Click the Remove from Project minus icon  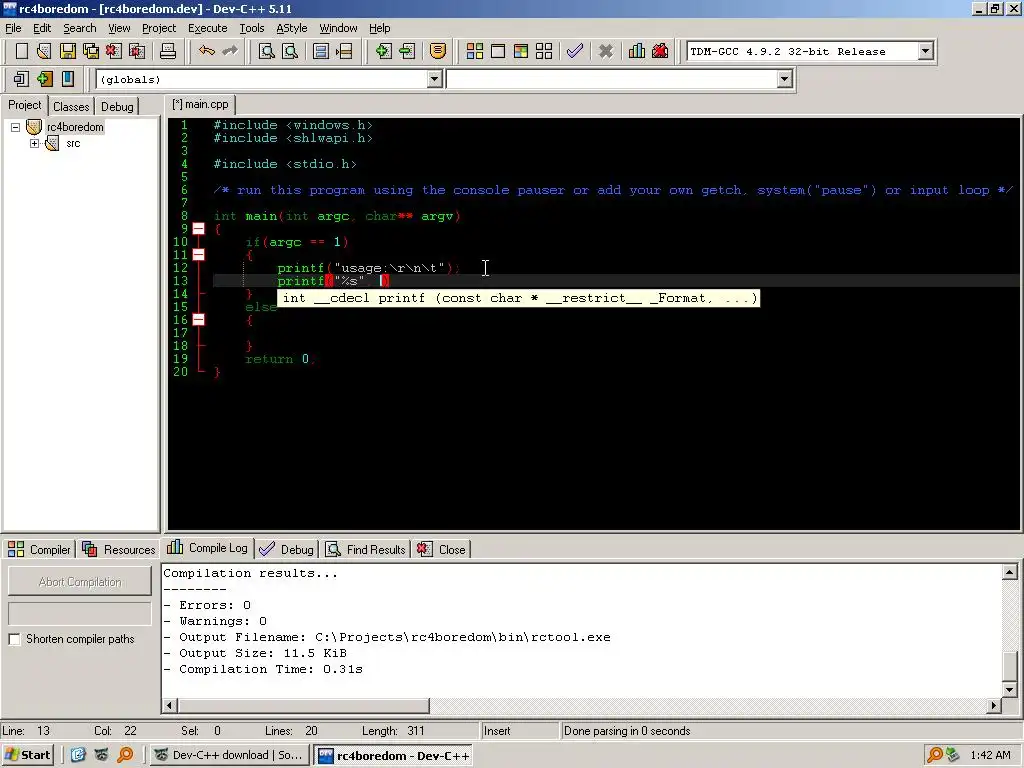click(407, 51)
